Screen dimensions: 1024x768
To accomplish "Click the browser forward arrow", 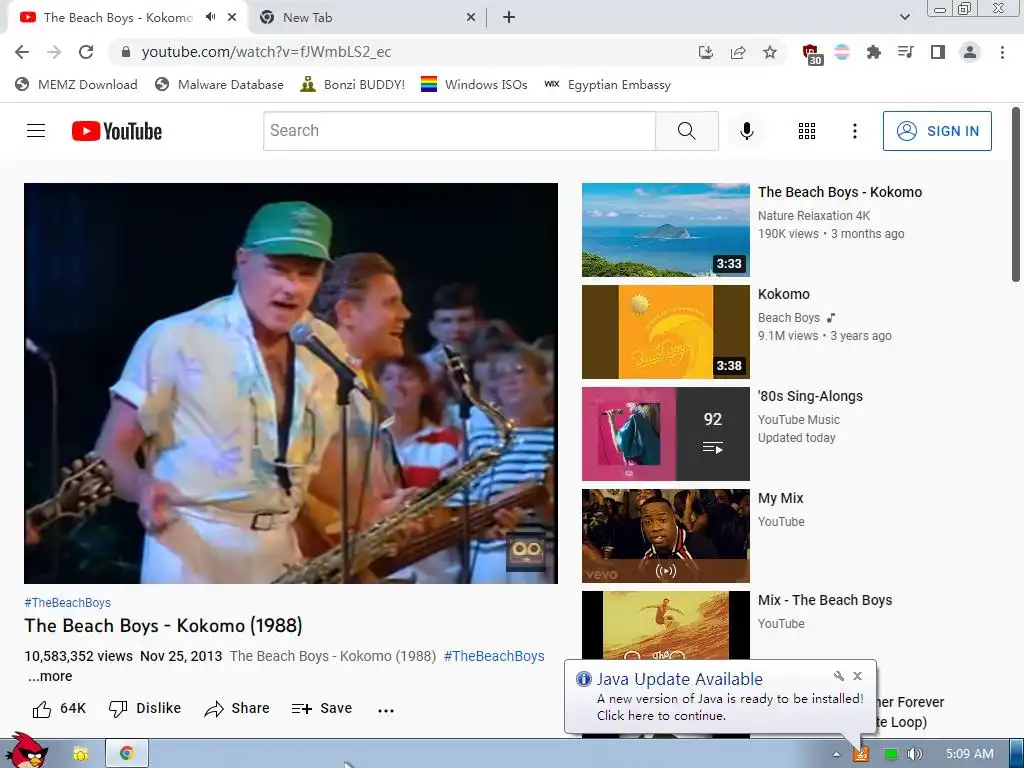I will tap(54, 52).
